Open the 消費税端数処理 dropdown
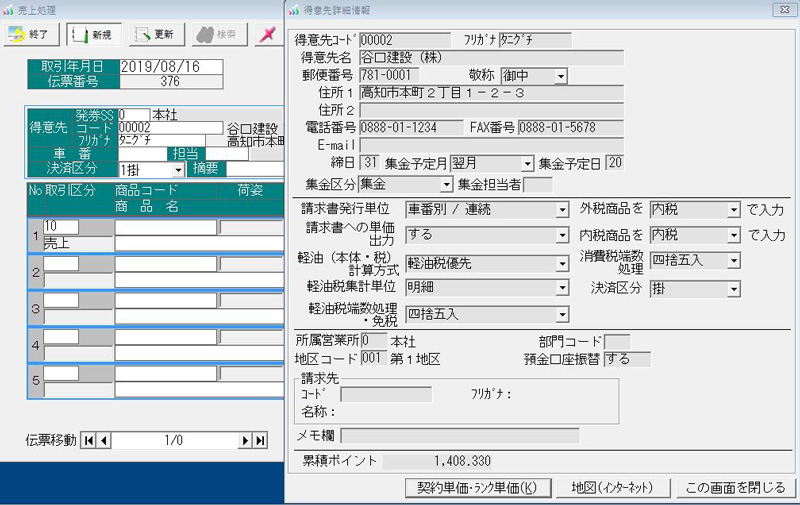 734,261
